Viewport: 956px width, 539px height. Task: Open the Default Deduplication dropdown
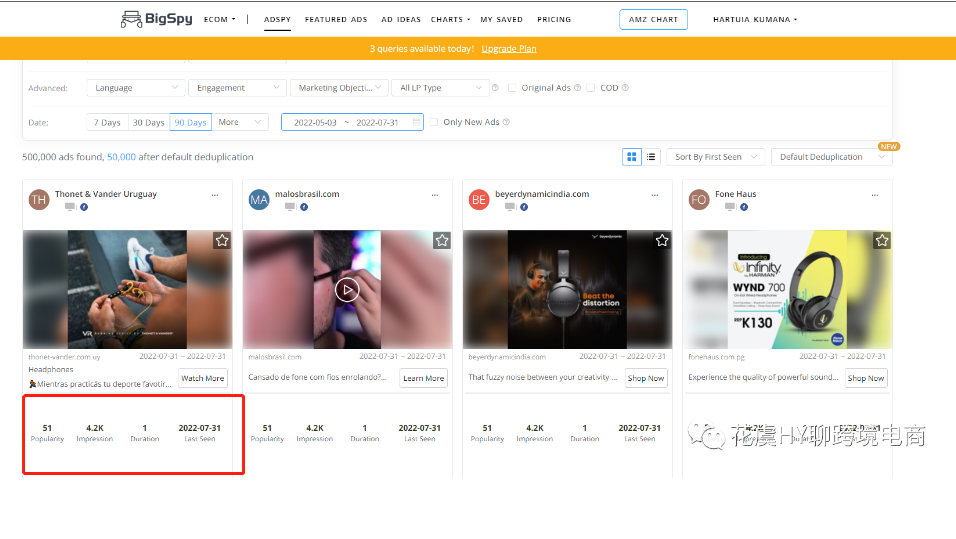[831, 157]
